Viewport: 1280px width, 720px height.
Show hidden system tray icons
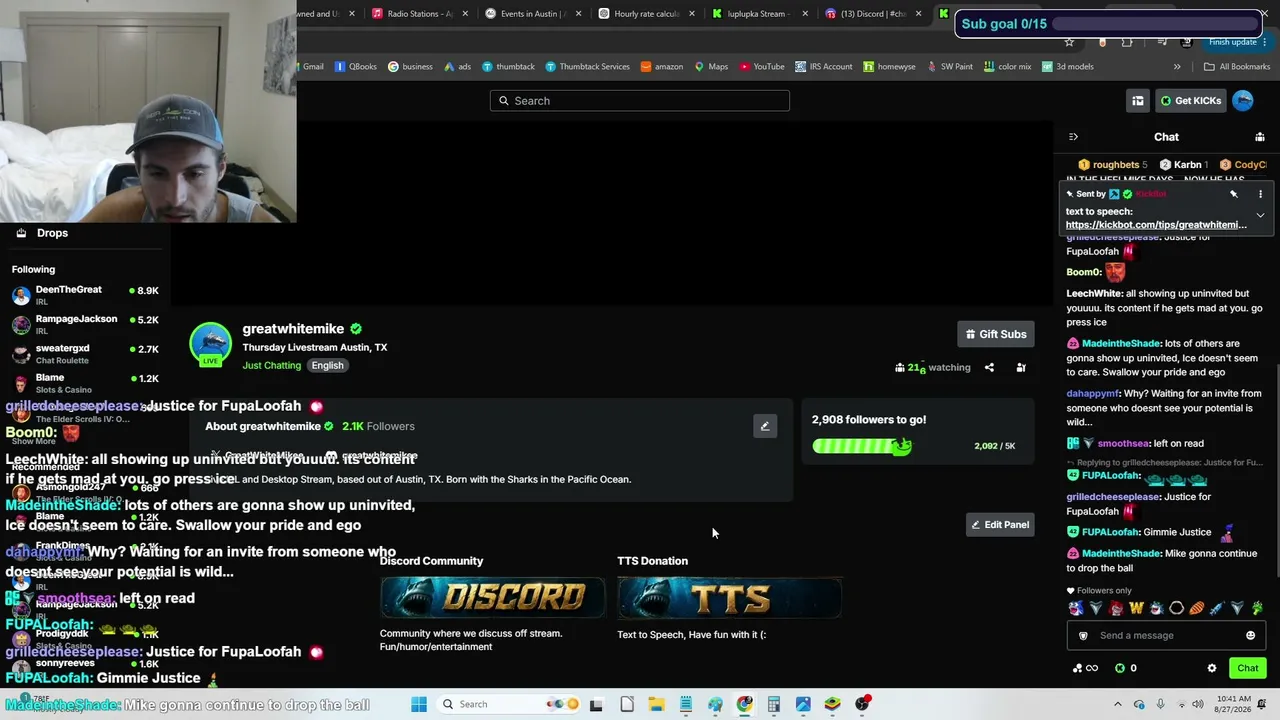[x=1118, y=704]
